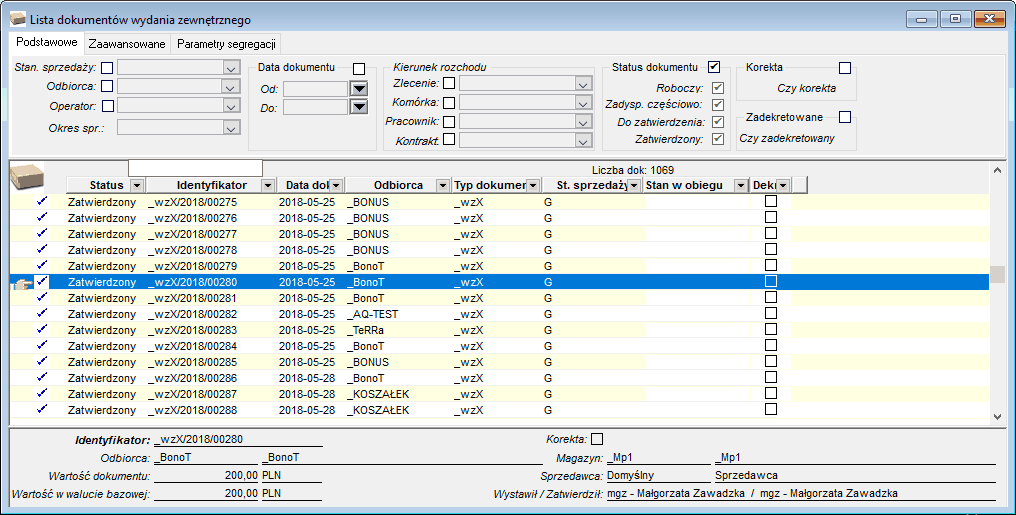1016x515 pixels.
Task: Enable the Pracownik filter checkbox
Action: coord(448,121)
